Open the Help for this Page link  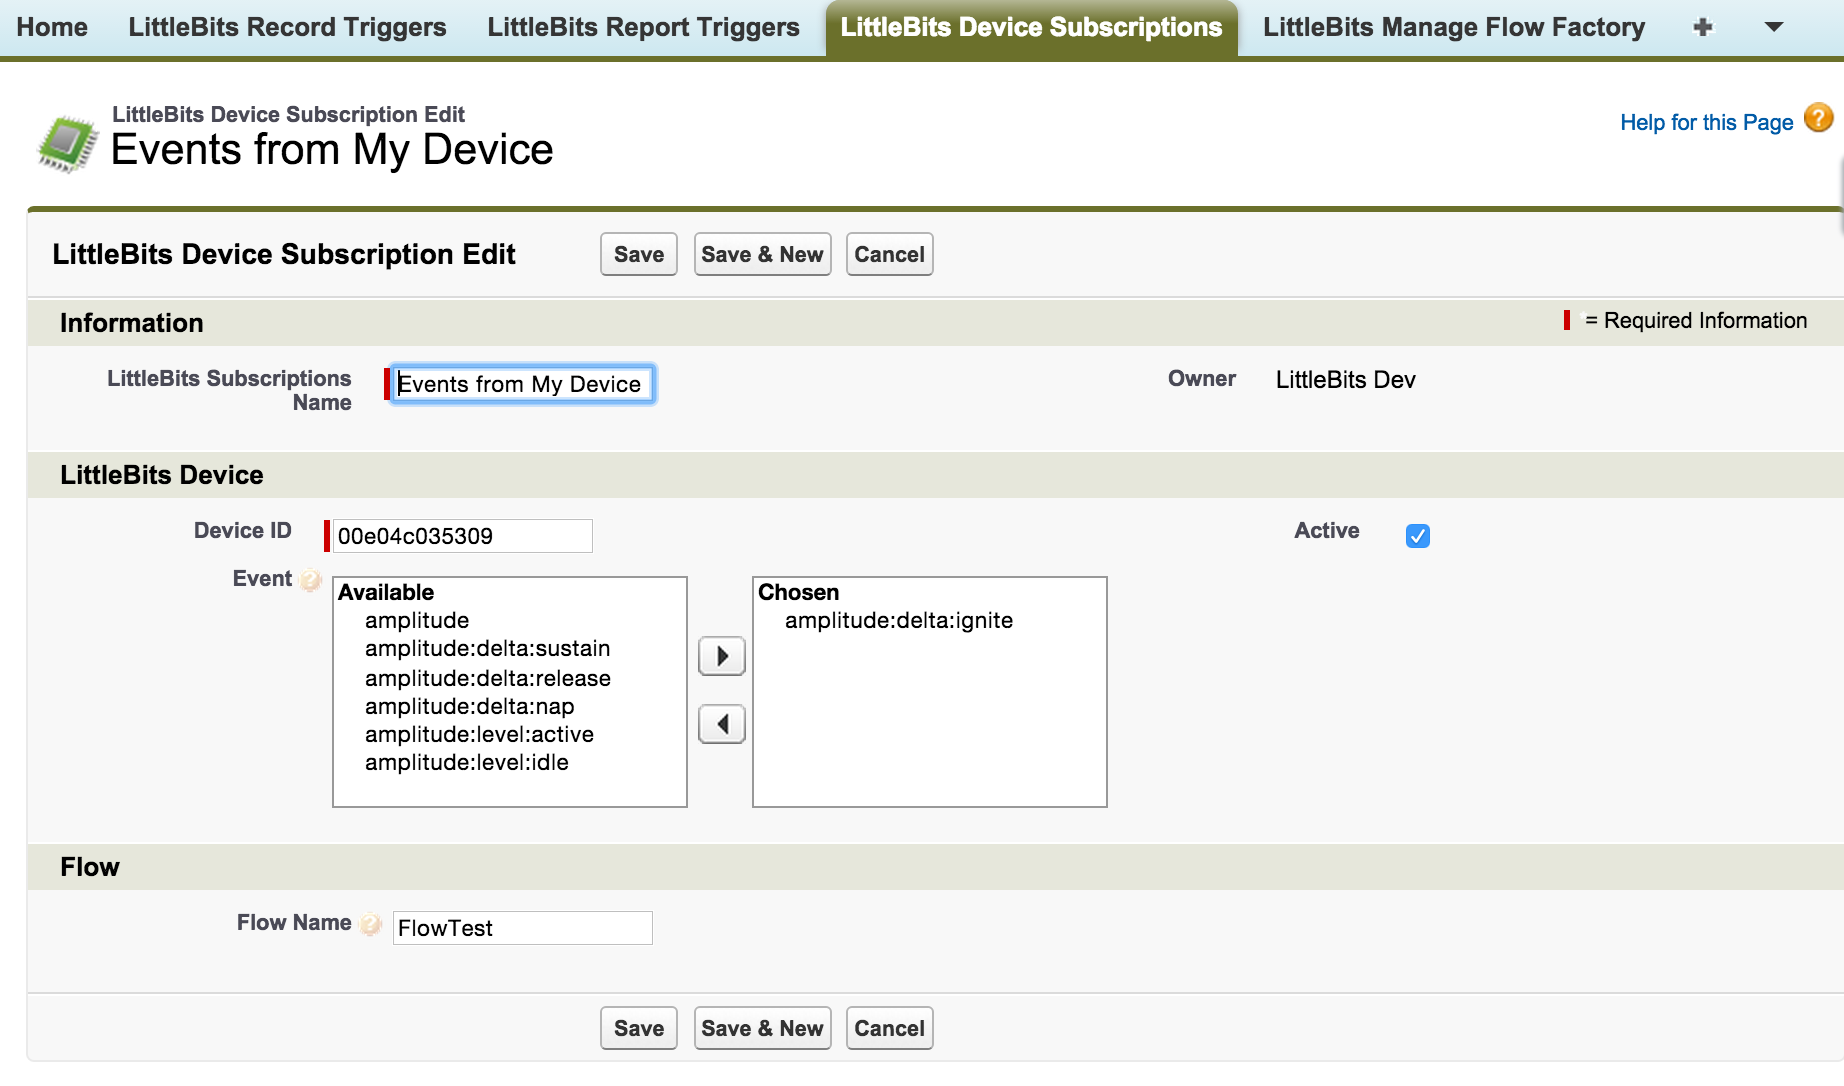coord(1706,122)
